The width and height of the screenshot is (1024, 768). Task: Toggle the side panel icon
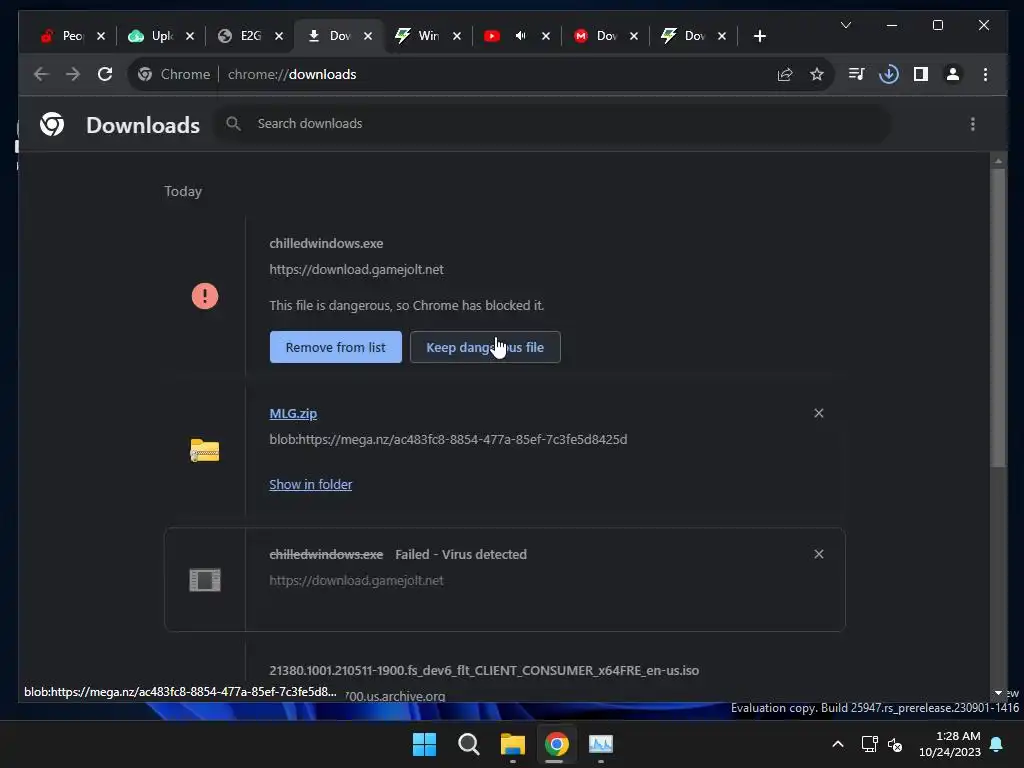(x=921, y=74)
